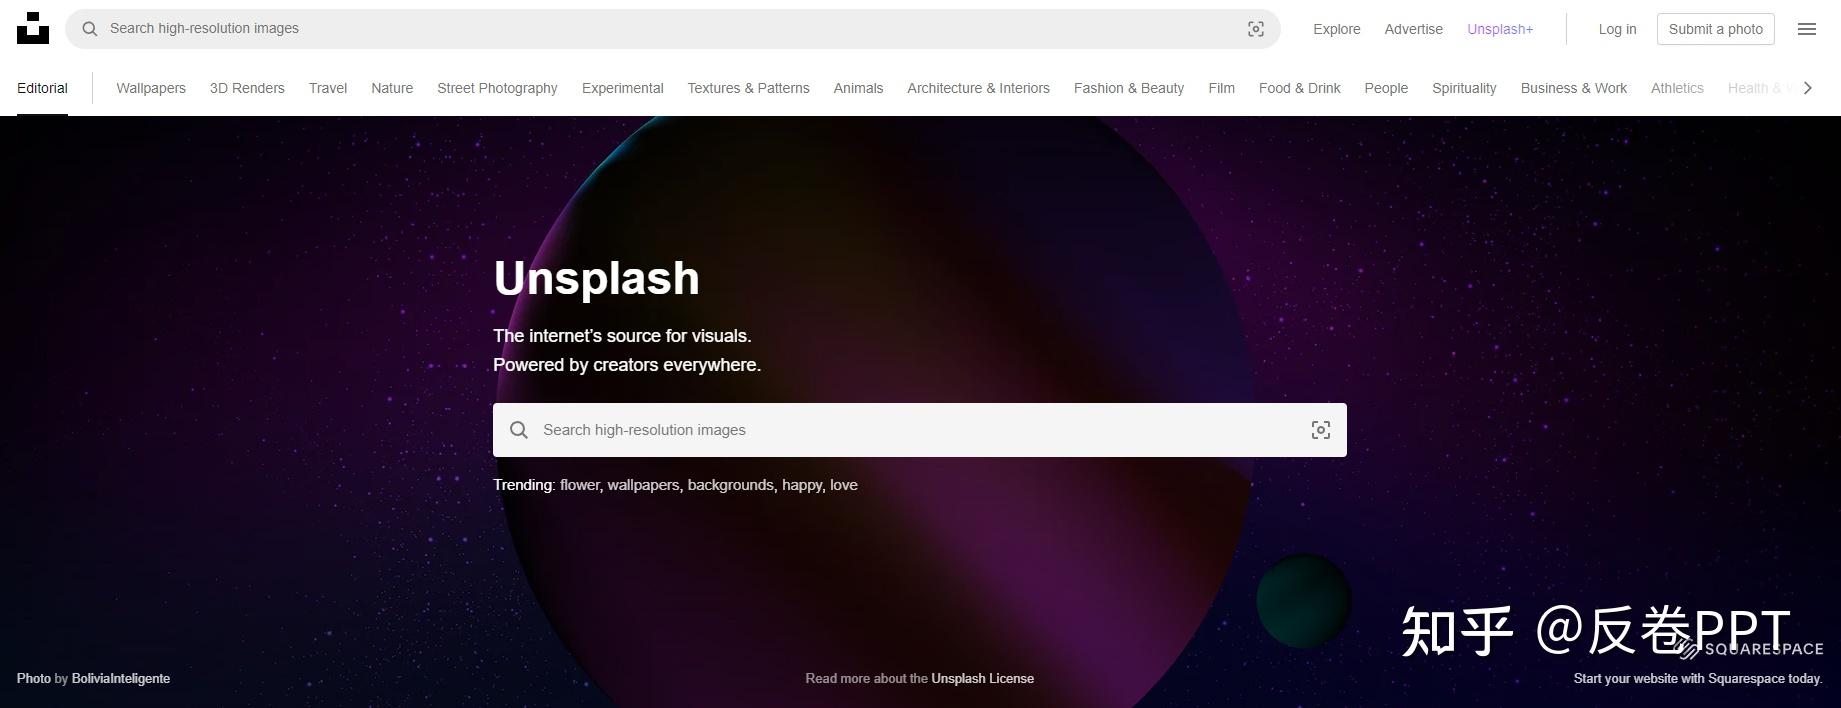Click the Log in link
1841x708 pixels.
(x=1617, y=29)
